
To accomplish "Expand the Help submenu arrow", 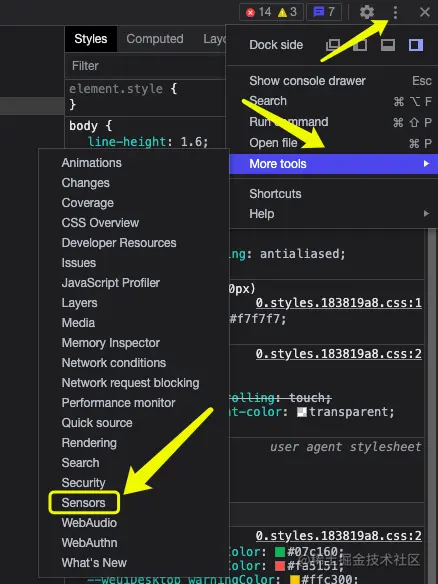I will (x=426, y=214).
